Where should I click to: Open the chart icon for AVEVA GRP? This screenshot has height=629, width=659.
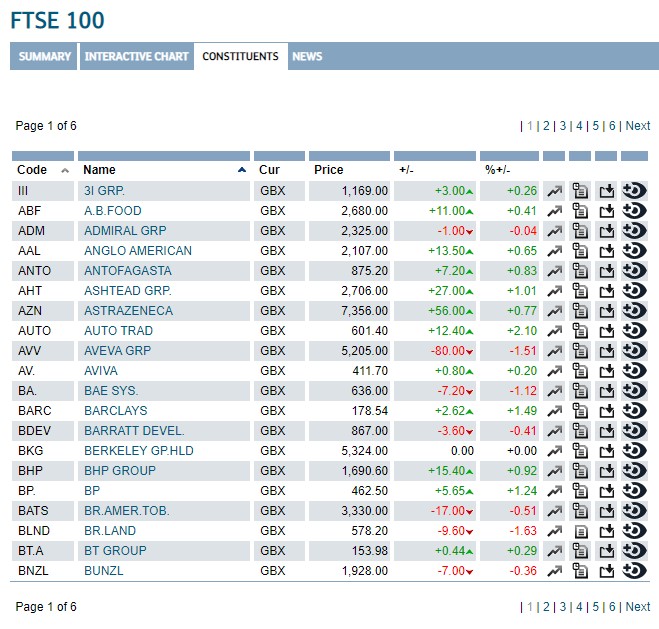pos(554,351)
